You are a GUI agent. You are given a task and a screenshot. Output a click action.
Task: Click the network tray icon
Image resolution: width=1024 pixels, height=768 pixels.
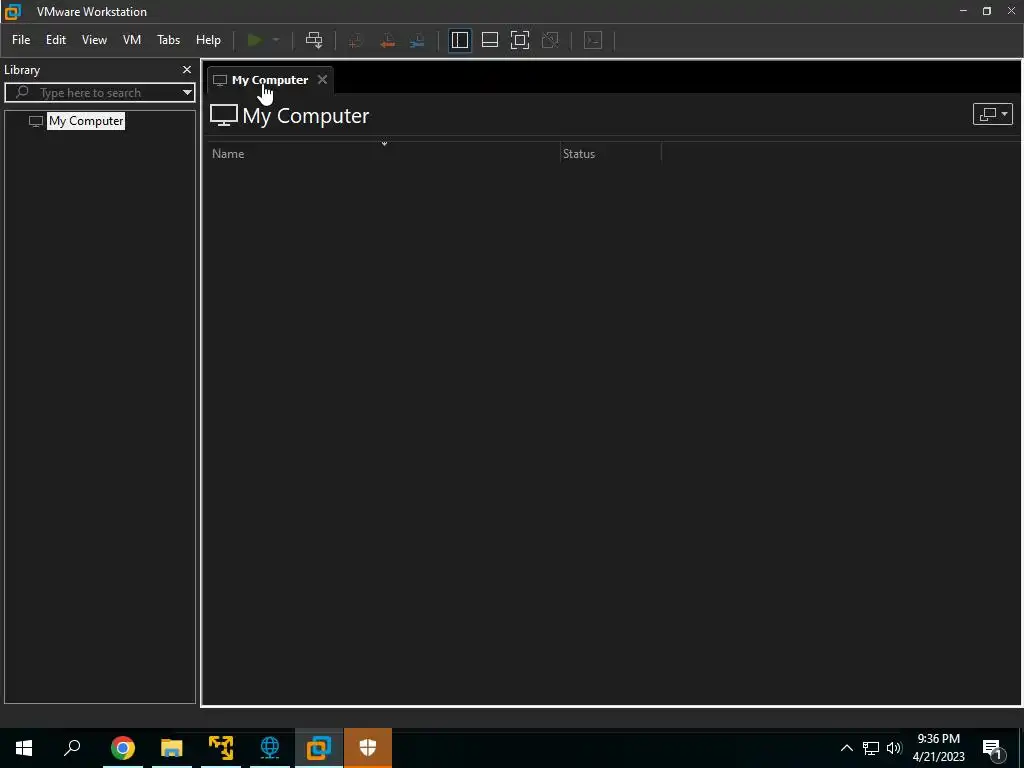pyautogui.click(x=871, y=748)
